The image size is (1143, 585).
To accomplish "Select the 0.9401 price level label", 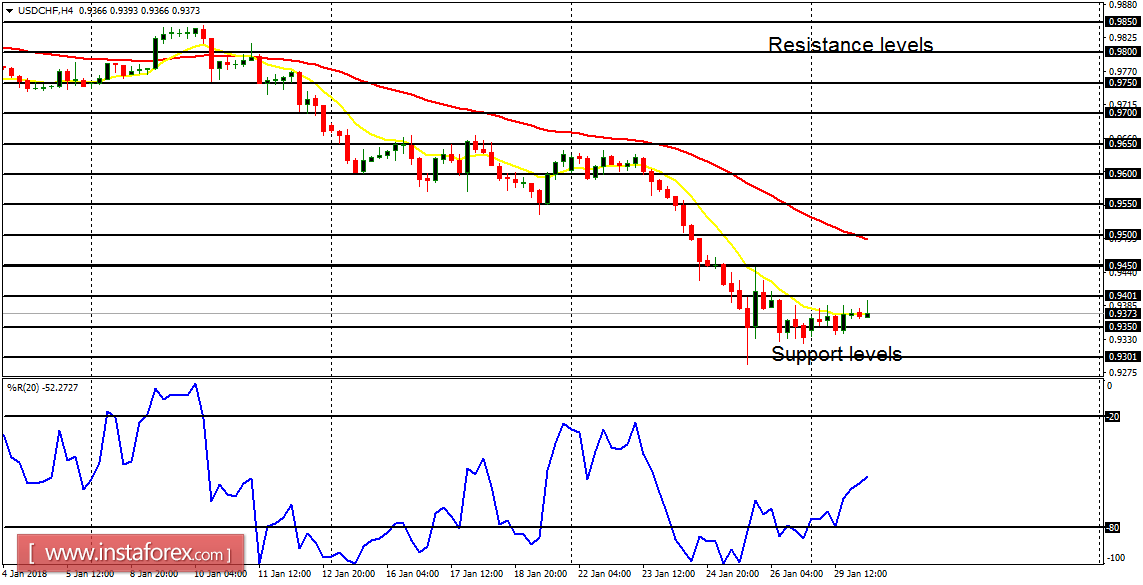I will (x=1121, y=295).
